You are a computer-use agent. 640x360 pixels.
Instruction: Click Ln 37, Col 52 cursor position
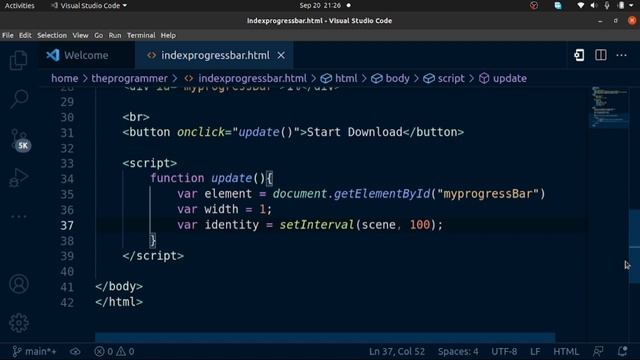coord(397,351)
